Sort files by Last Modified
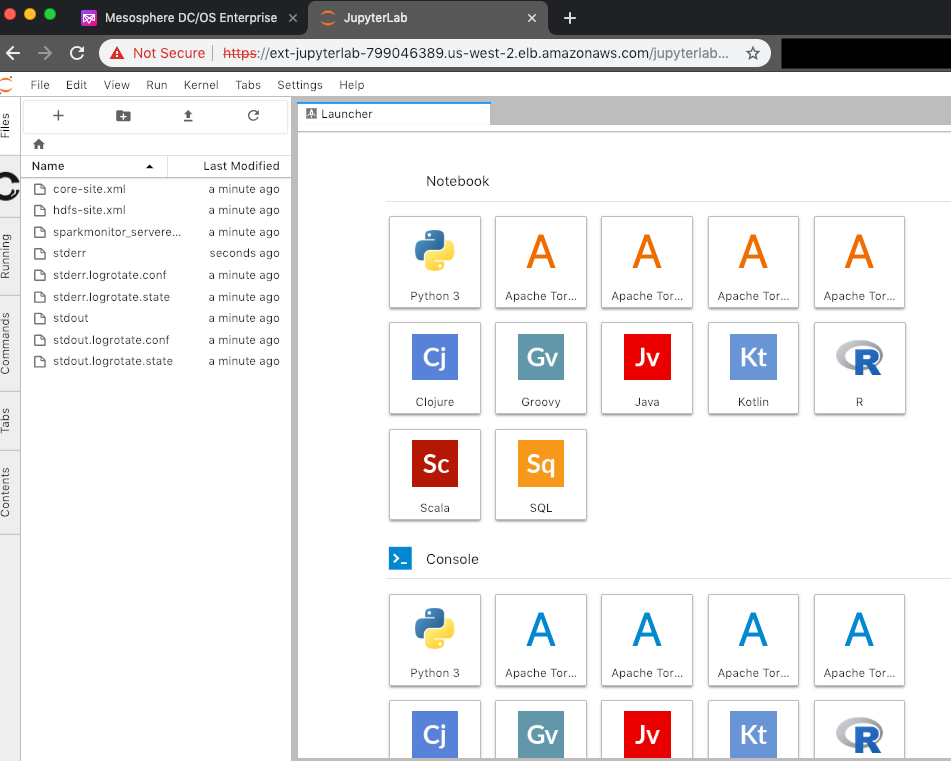 241,166
